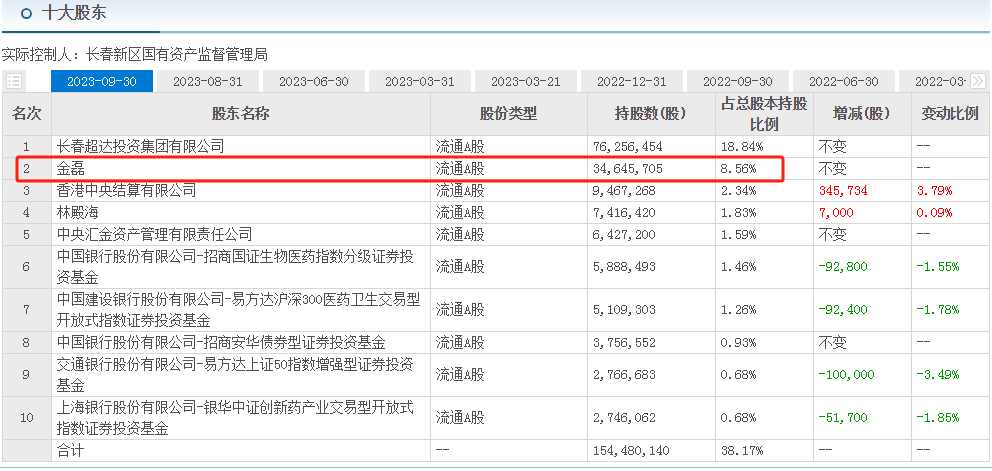
Task: Click the 8.56% holding ratio
Action: [738, 169]
